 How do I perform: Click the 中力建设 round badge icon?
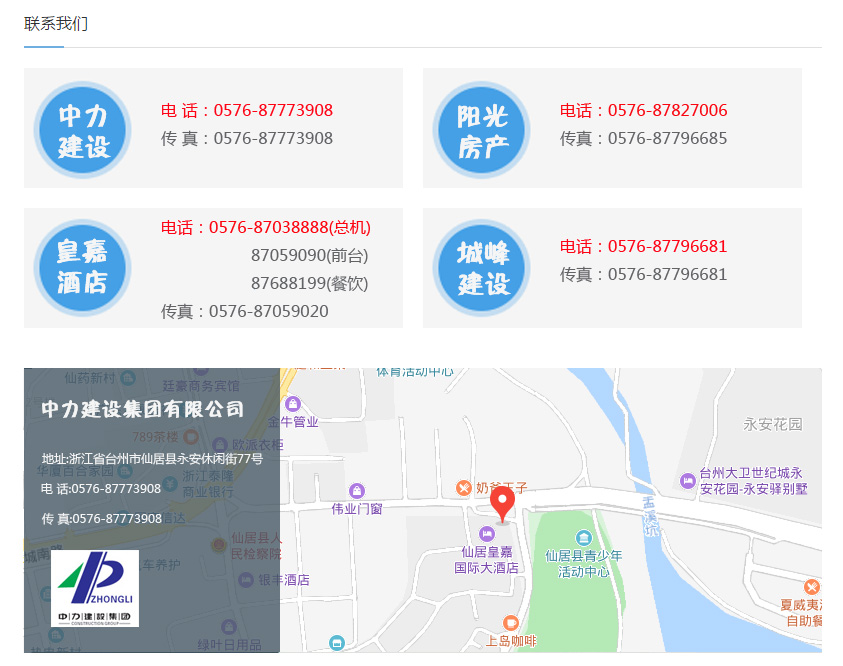click(x=82, y=129)
